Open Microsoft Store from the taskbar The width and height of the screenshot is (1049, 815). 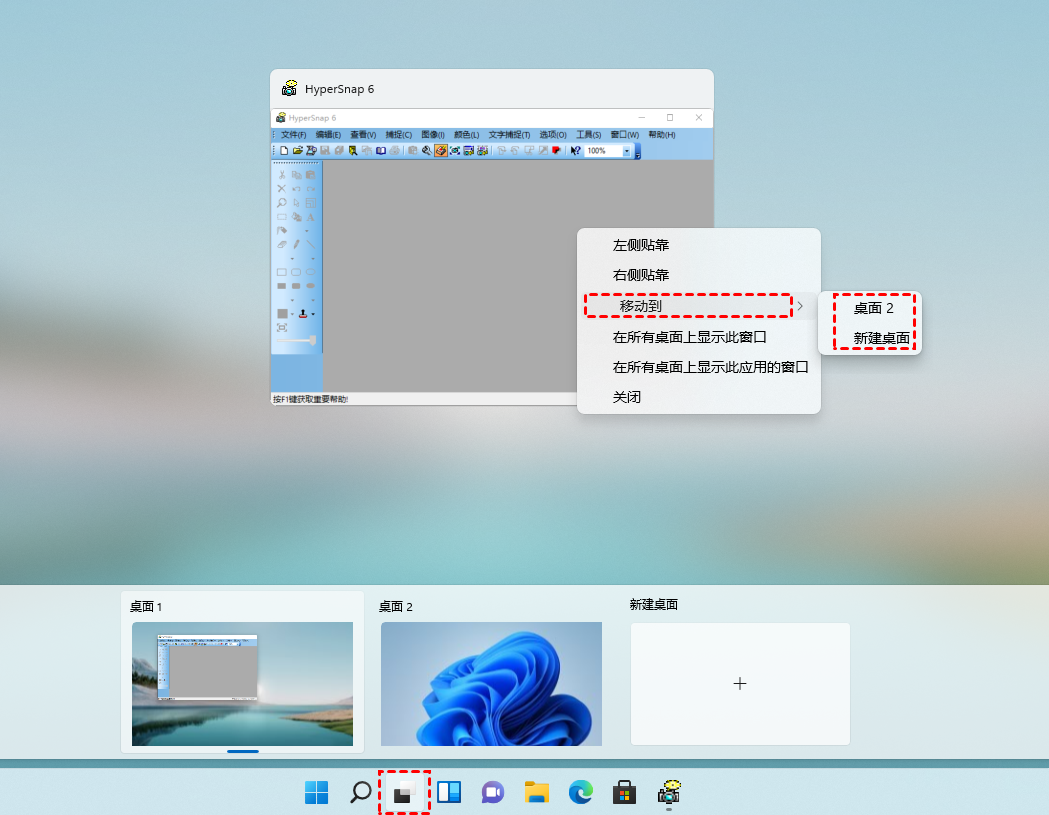[625, 792]
